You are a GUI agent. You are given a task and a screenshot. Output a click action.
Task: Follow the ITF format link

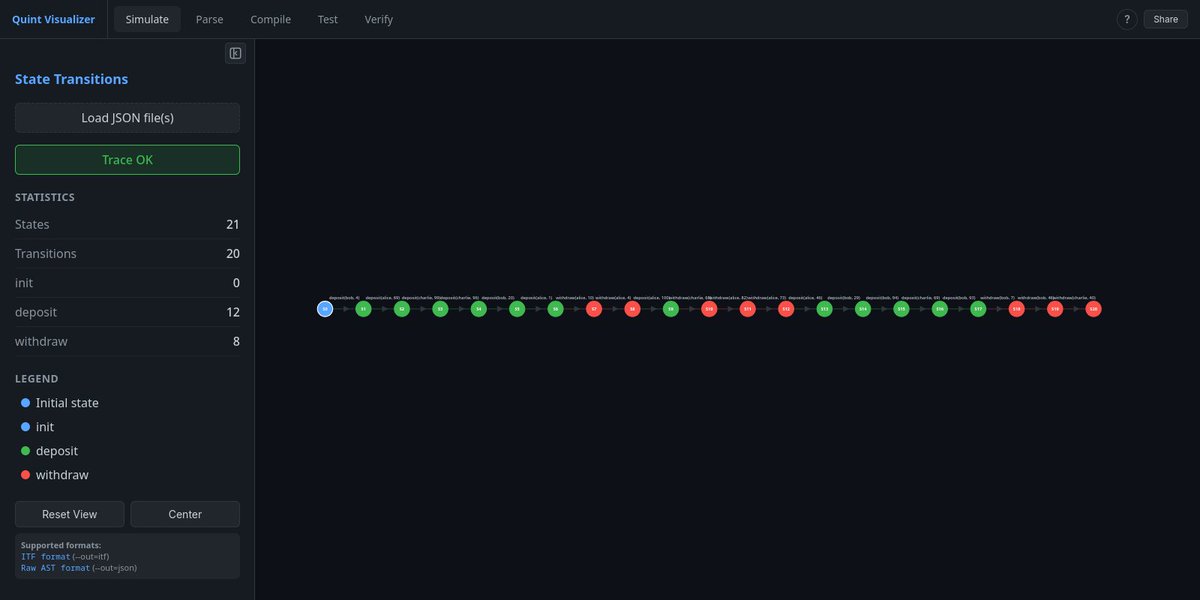(x=46, y=556)
